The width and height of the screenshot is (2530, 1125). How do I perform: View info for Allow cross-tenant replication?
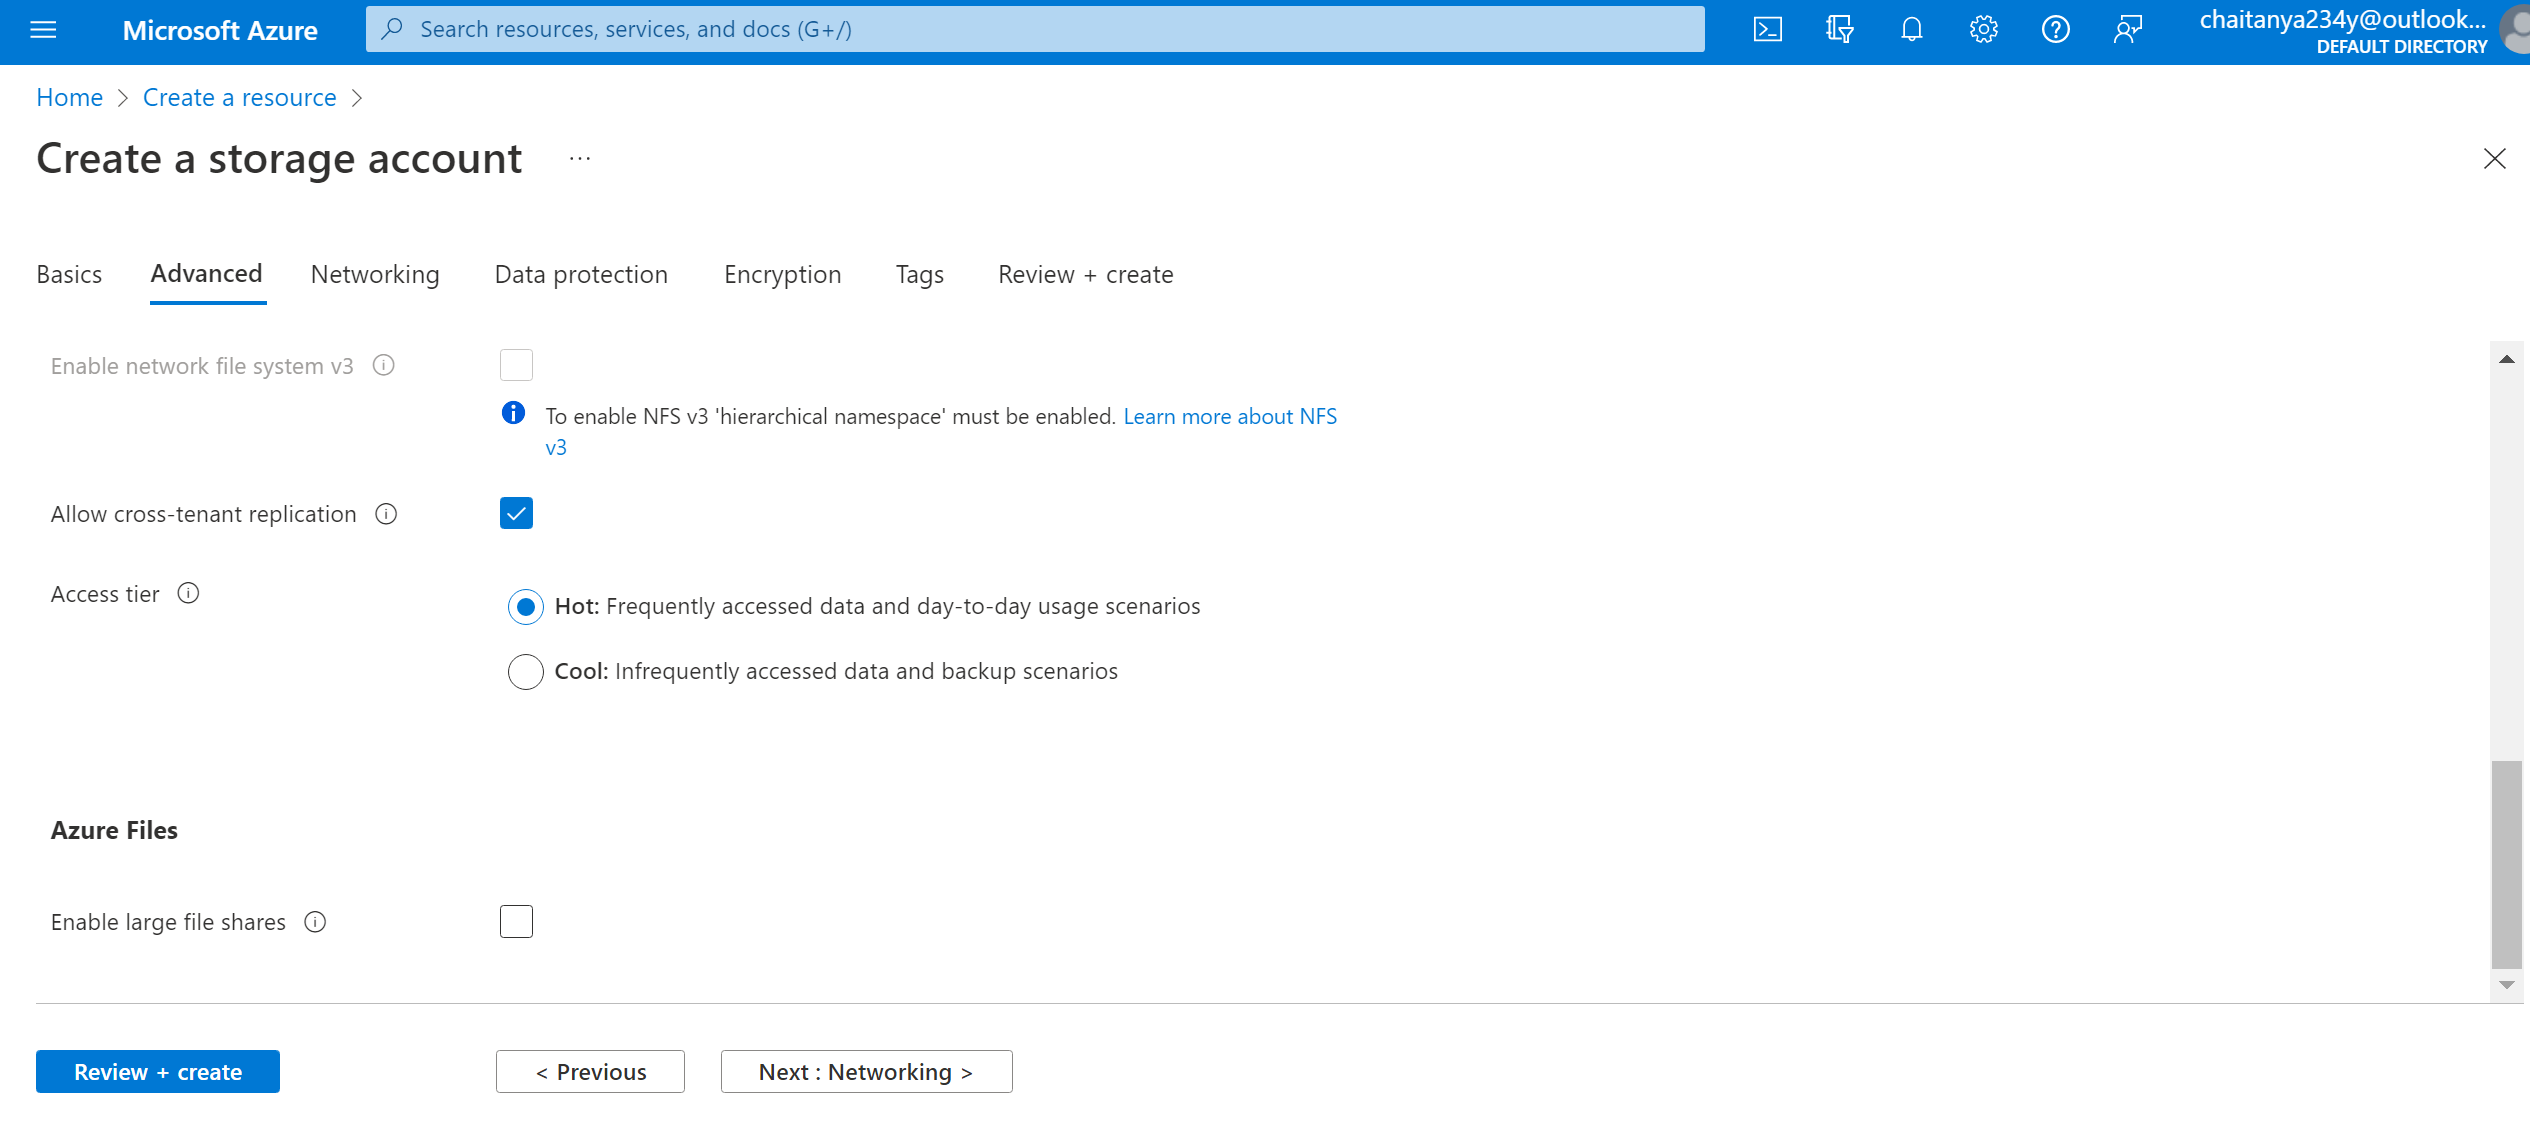(x=387, y=513)
